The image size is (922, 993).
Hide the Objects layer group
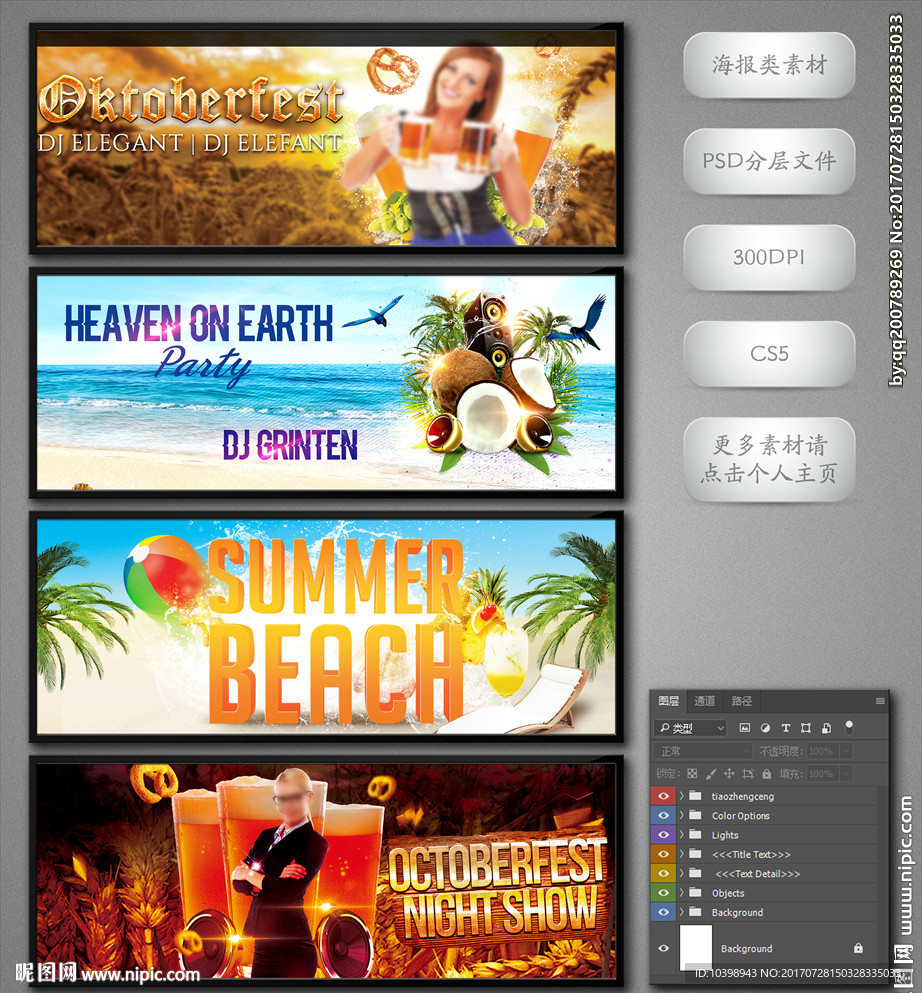(663, 893)
